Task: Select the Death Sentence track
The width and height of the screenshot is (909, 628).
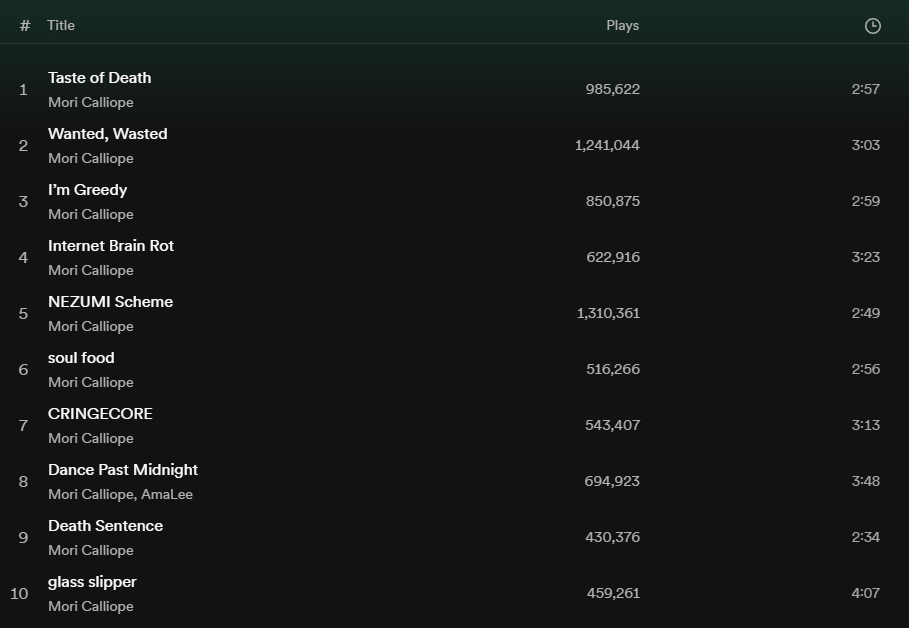Action: point(106,526)
